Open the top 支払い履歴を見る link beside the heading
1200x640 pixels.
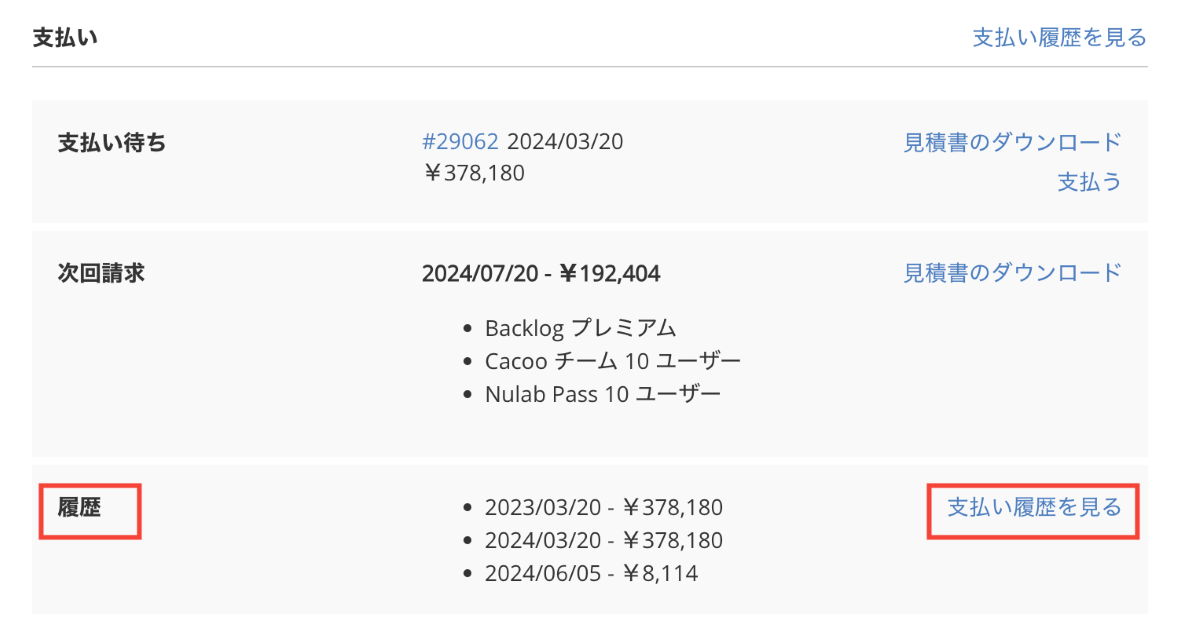[x=1059, y=38]
